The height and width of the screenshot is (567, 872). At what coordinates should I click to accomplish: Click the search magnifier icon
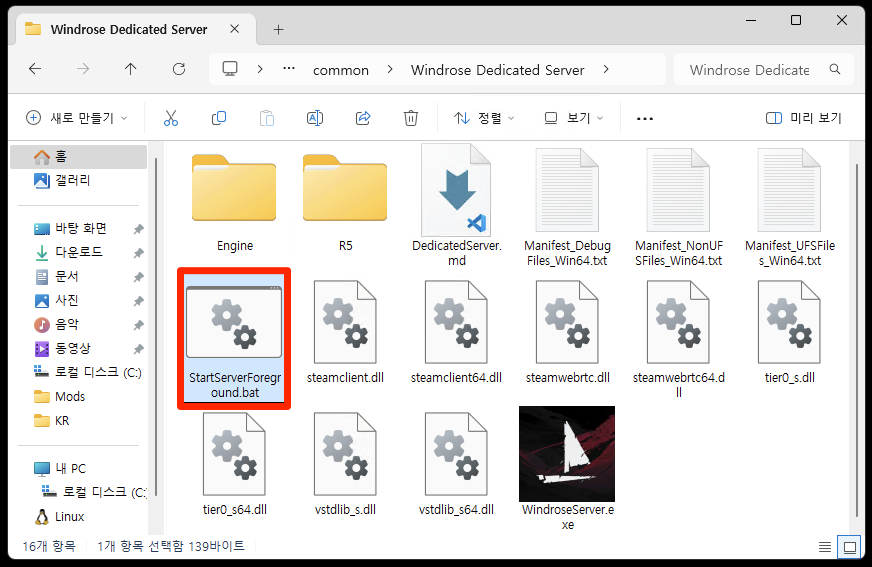click(x=835, y=69)
